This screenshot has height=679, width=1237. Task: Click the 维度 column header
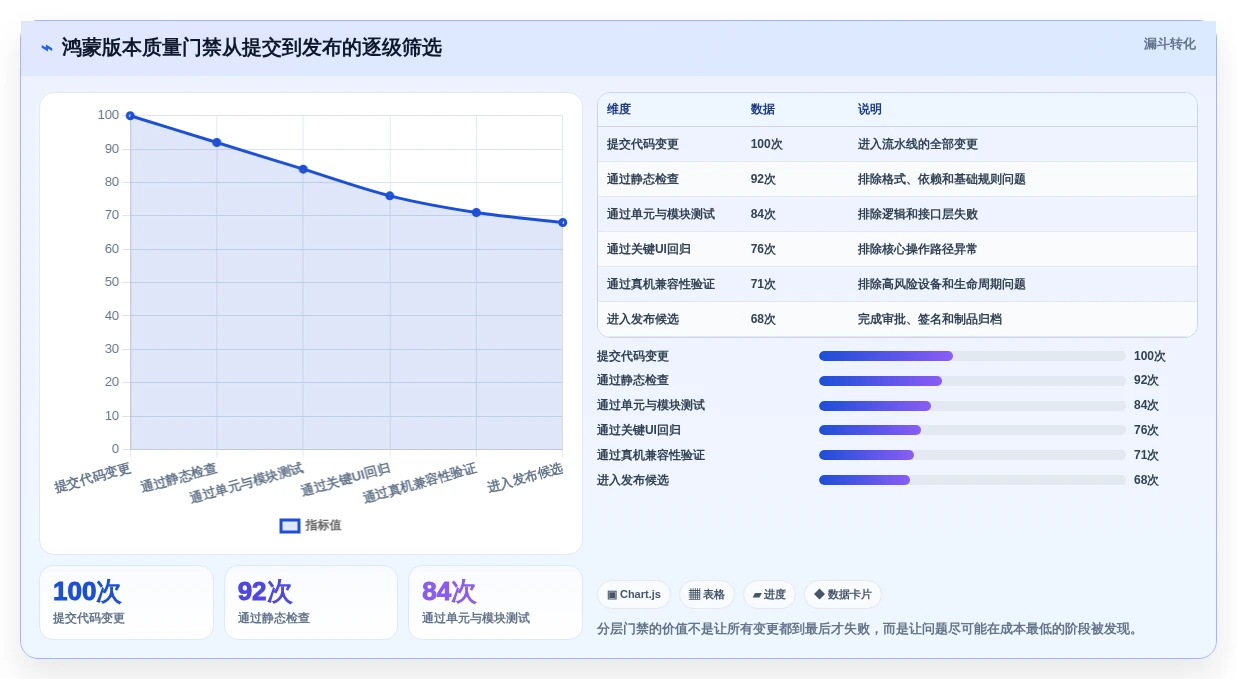pos(619,109)
